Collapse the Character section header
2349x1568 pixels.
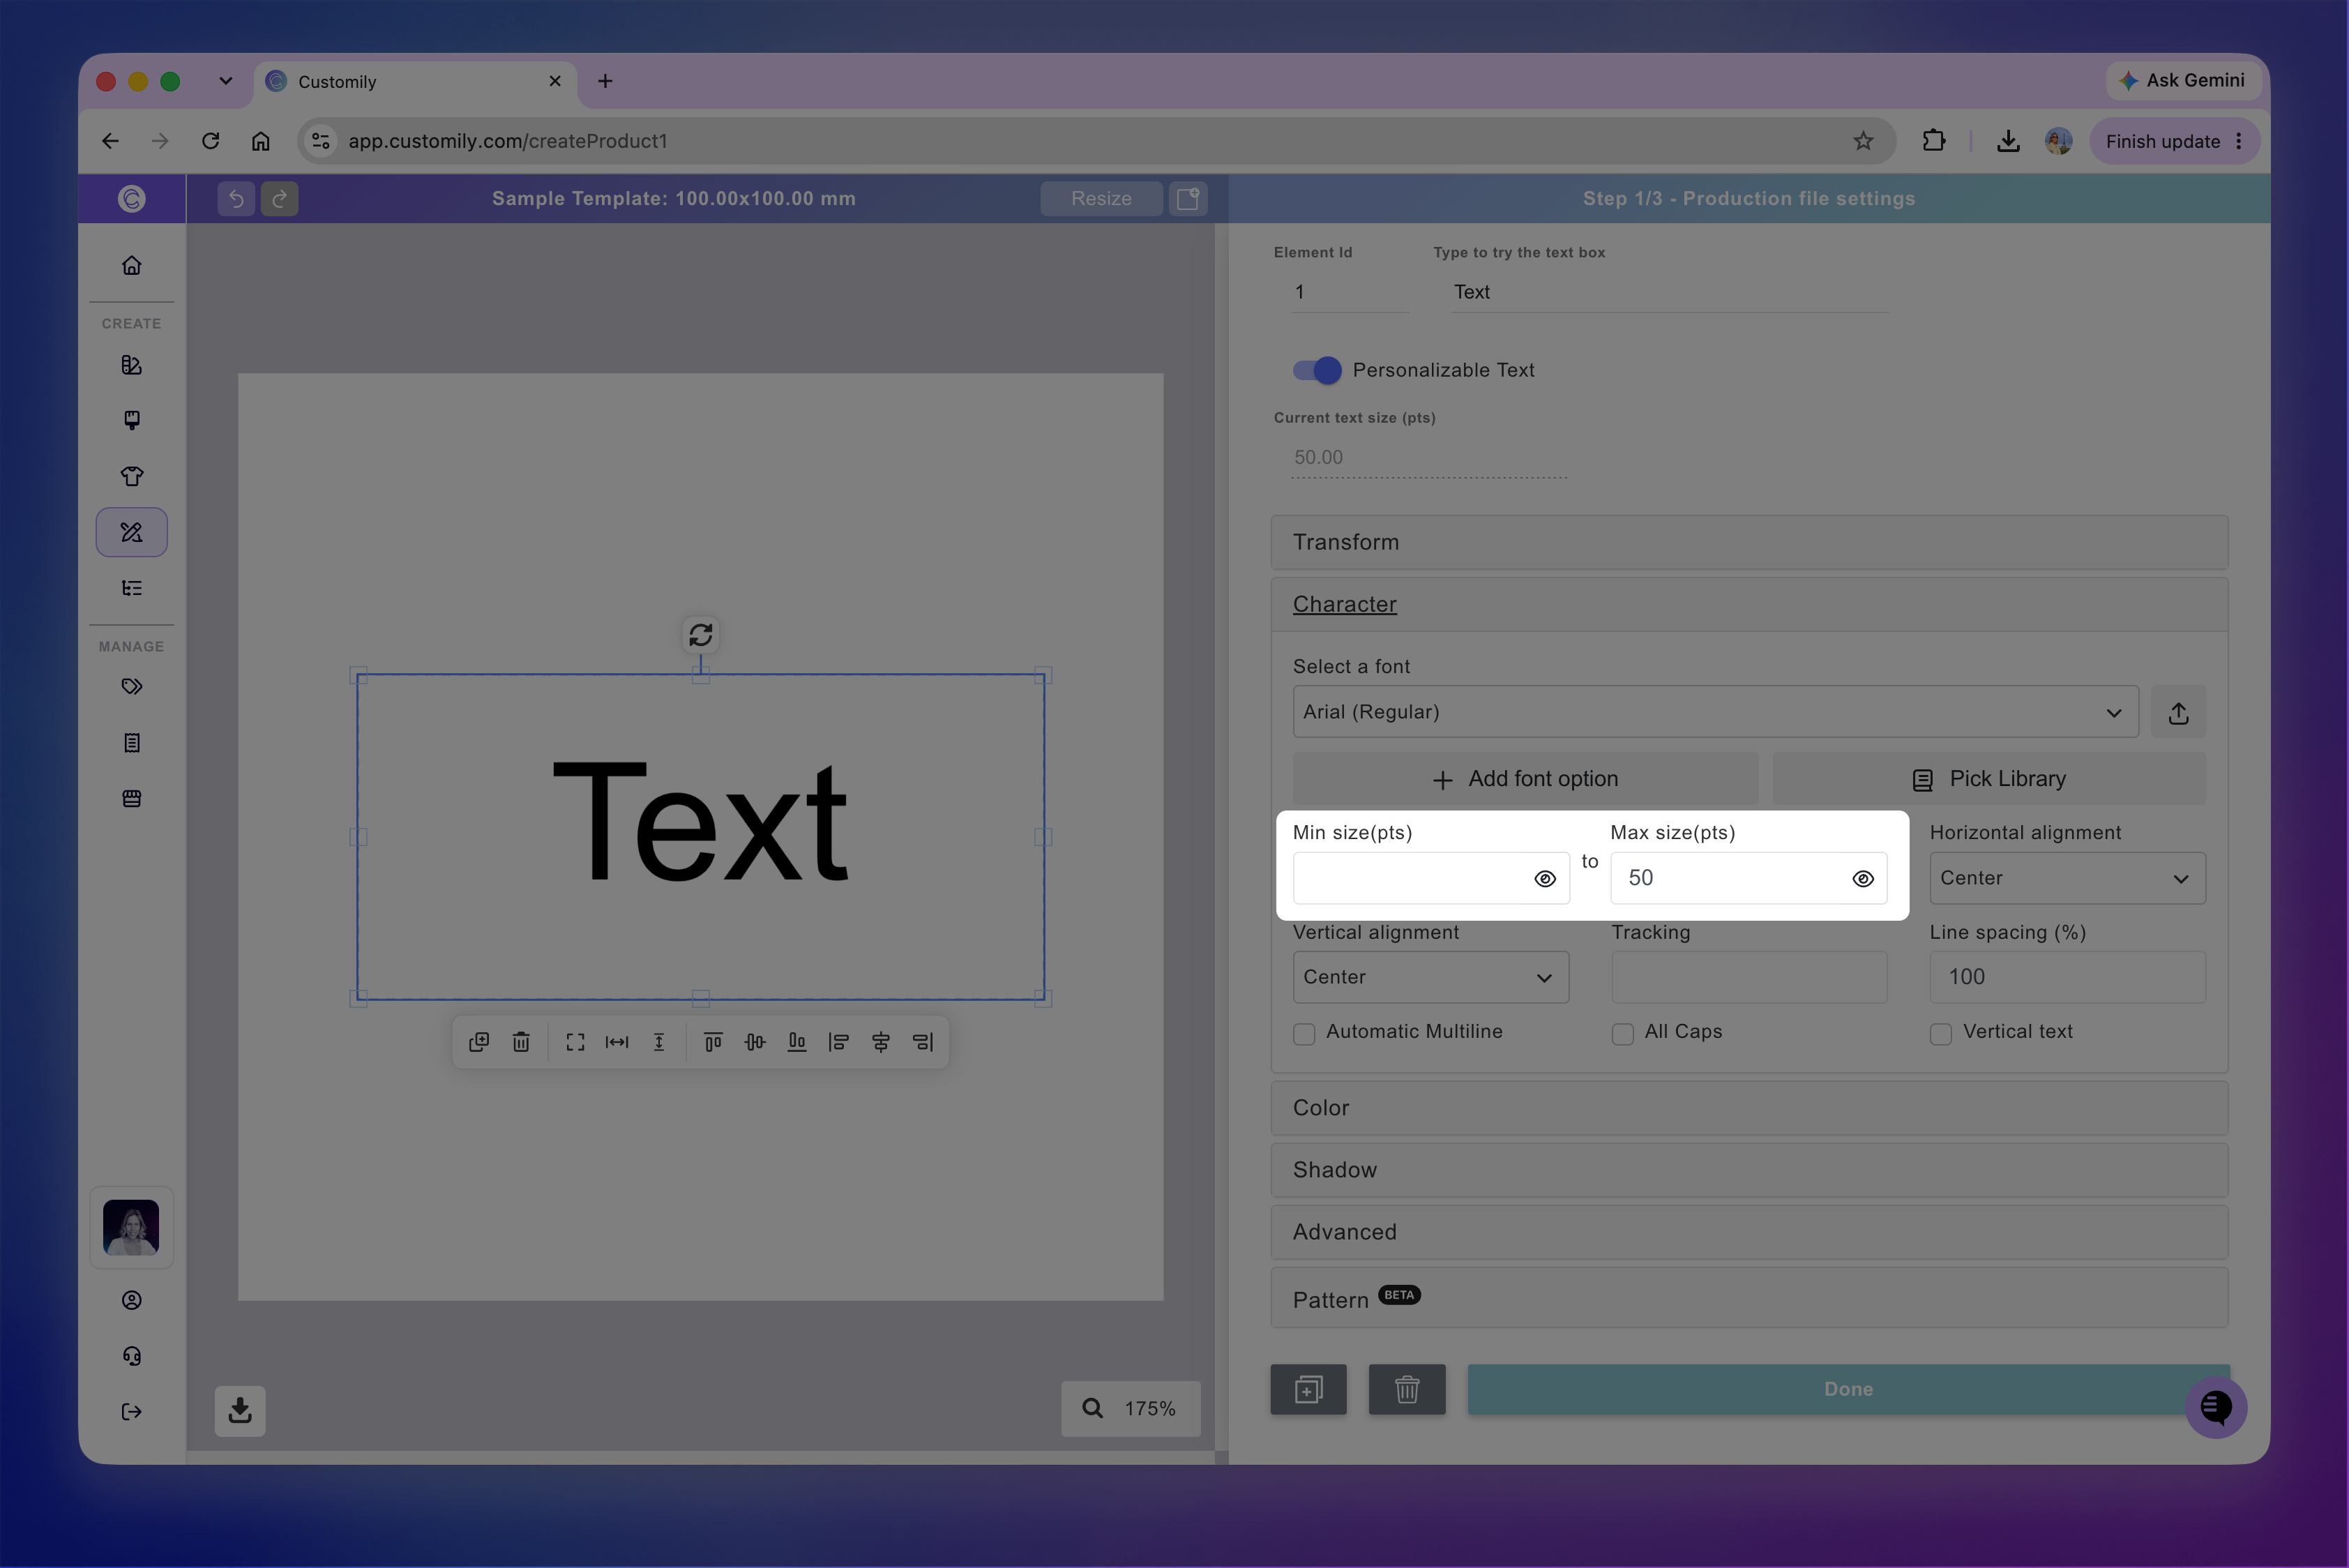(x=1749, y=605)
